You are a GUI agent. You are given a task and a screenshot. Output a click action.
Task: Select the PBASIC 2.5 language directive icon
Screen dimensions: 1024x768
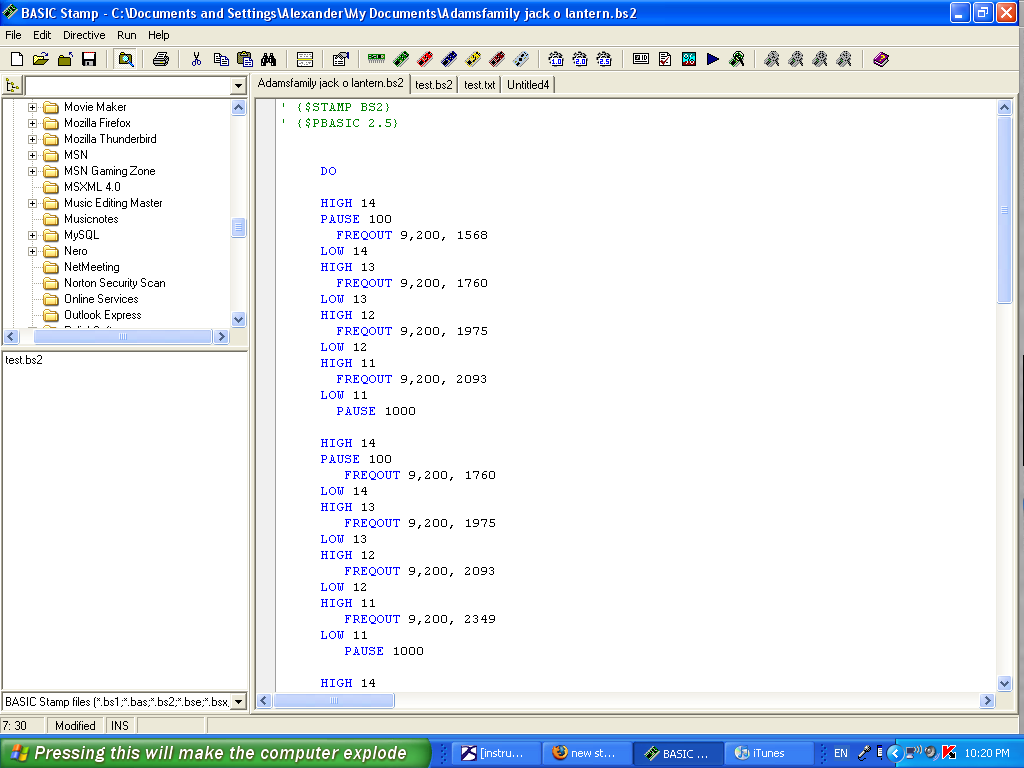(603, 59)
